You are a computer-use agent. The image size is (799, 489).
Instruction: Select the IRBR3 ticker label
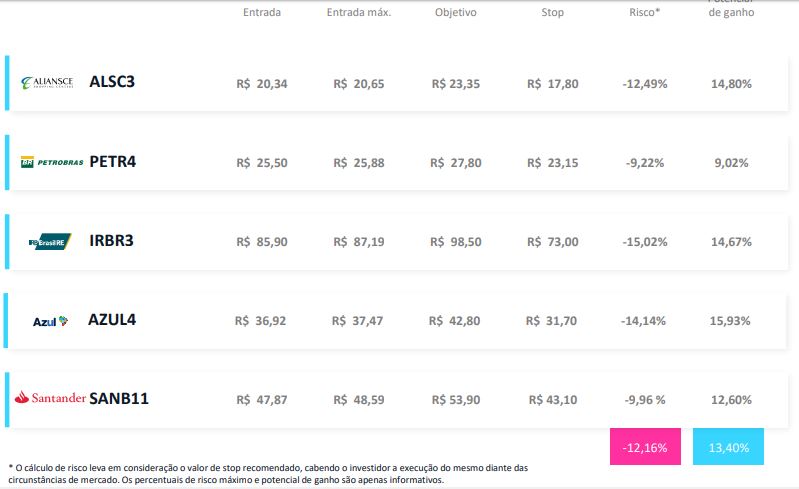pyautogui.click(x=111, y=240)
